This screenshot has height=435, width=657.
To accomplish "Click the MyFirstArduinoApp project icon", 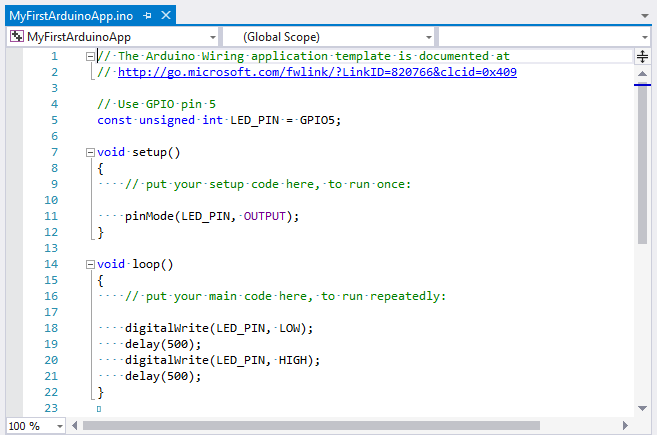I will point(17,36).
